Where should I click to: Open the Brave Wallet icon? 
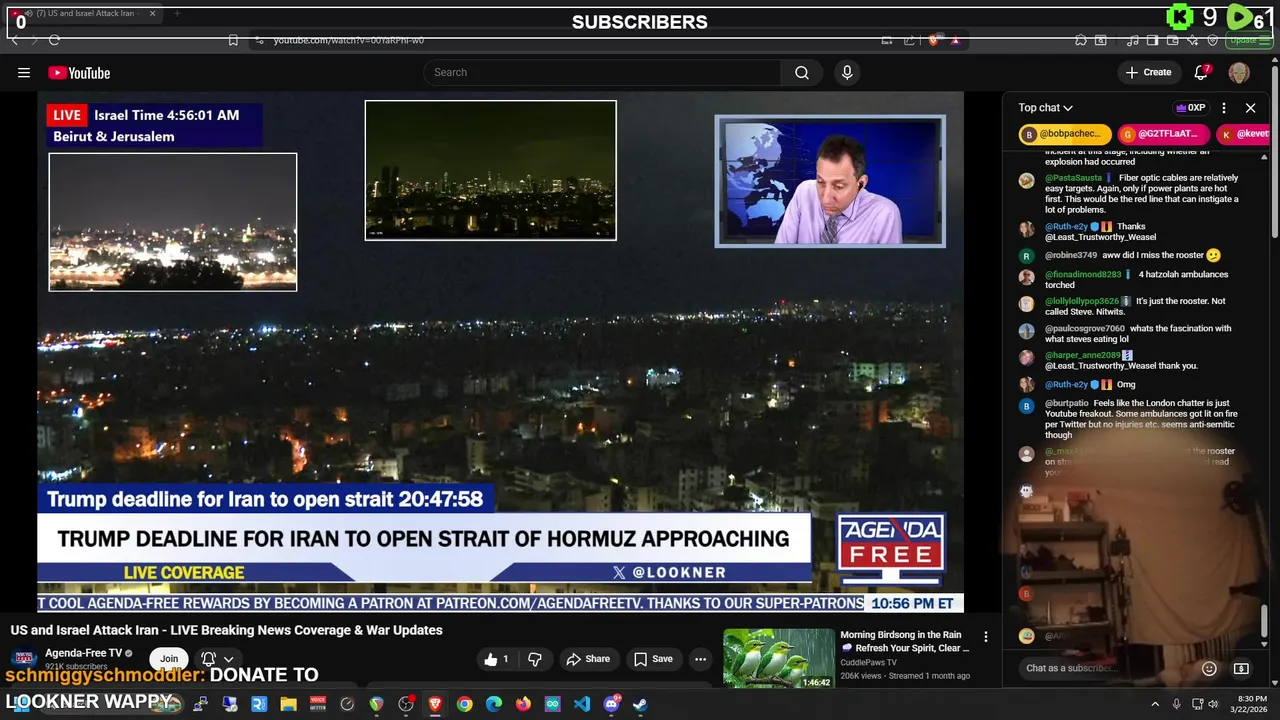click(x=1172, y=40)
